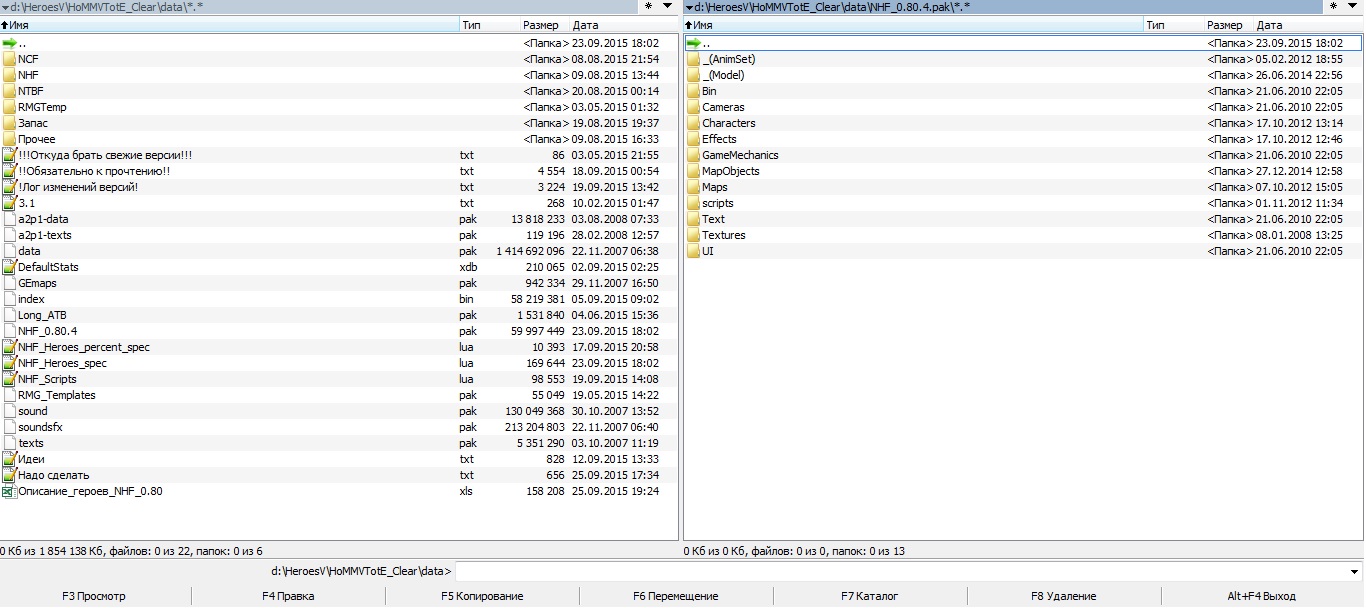Click the NTBF folder icon
This screenshot has height=608, width=1366.
pos(9,91)
